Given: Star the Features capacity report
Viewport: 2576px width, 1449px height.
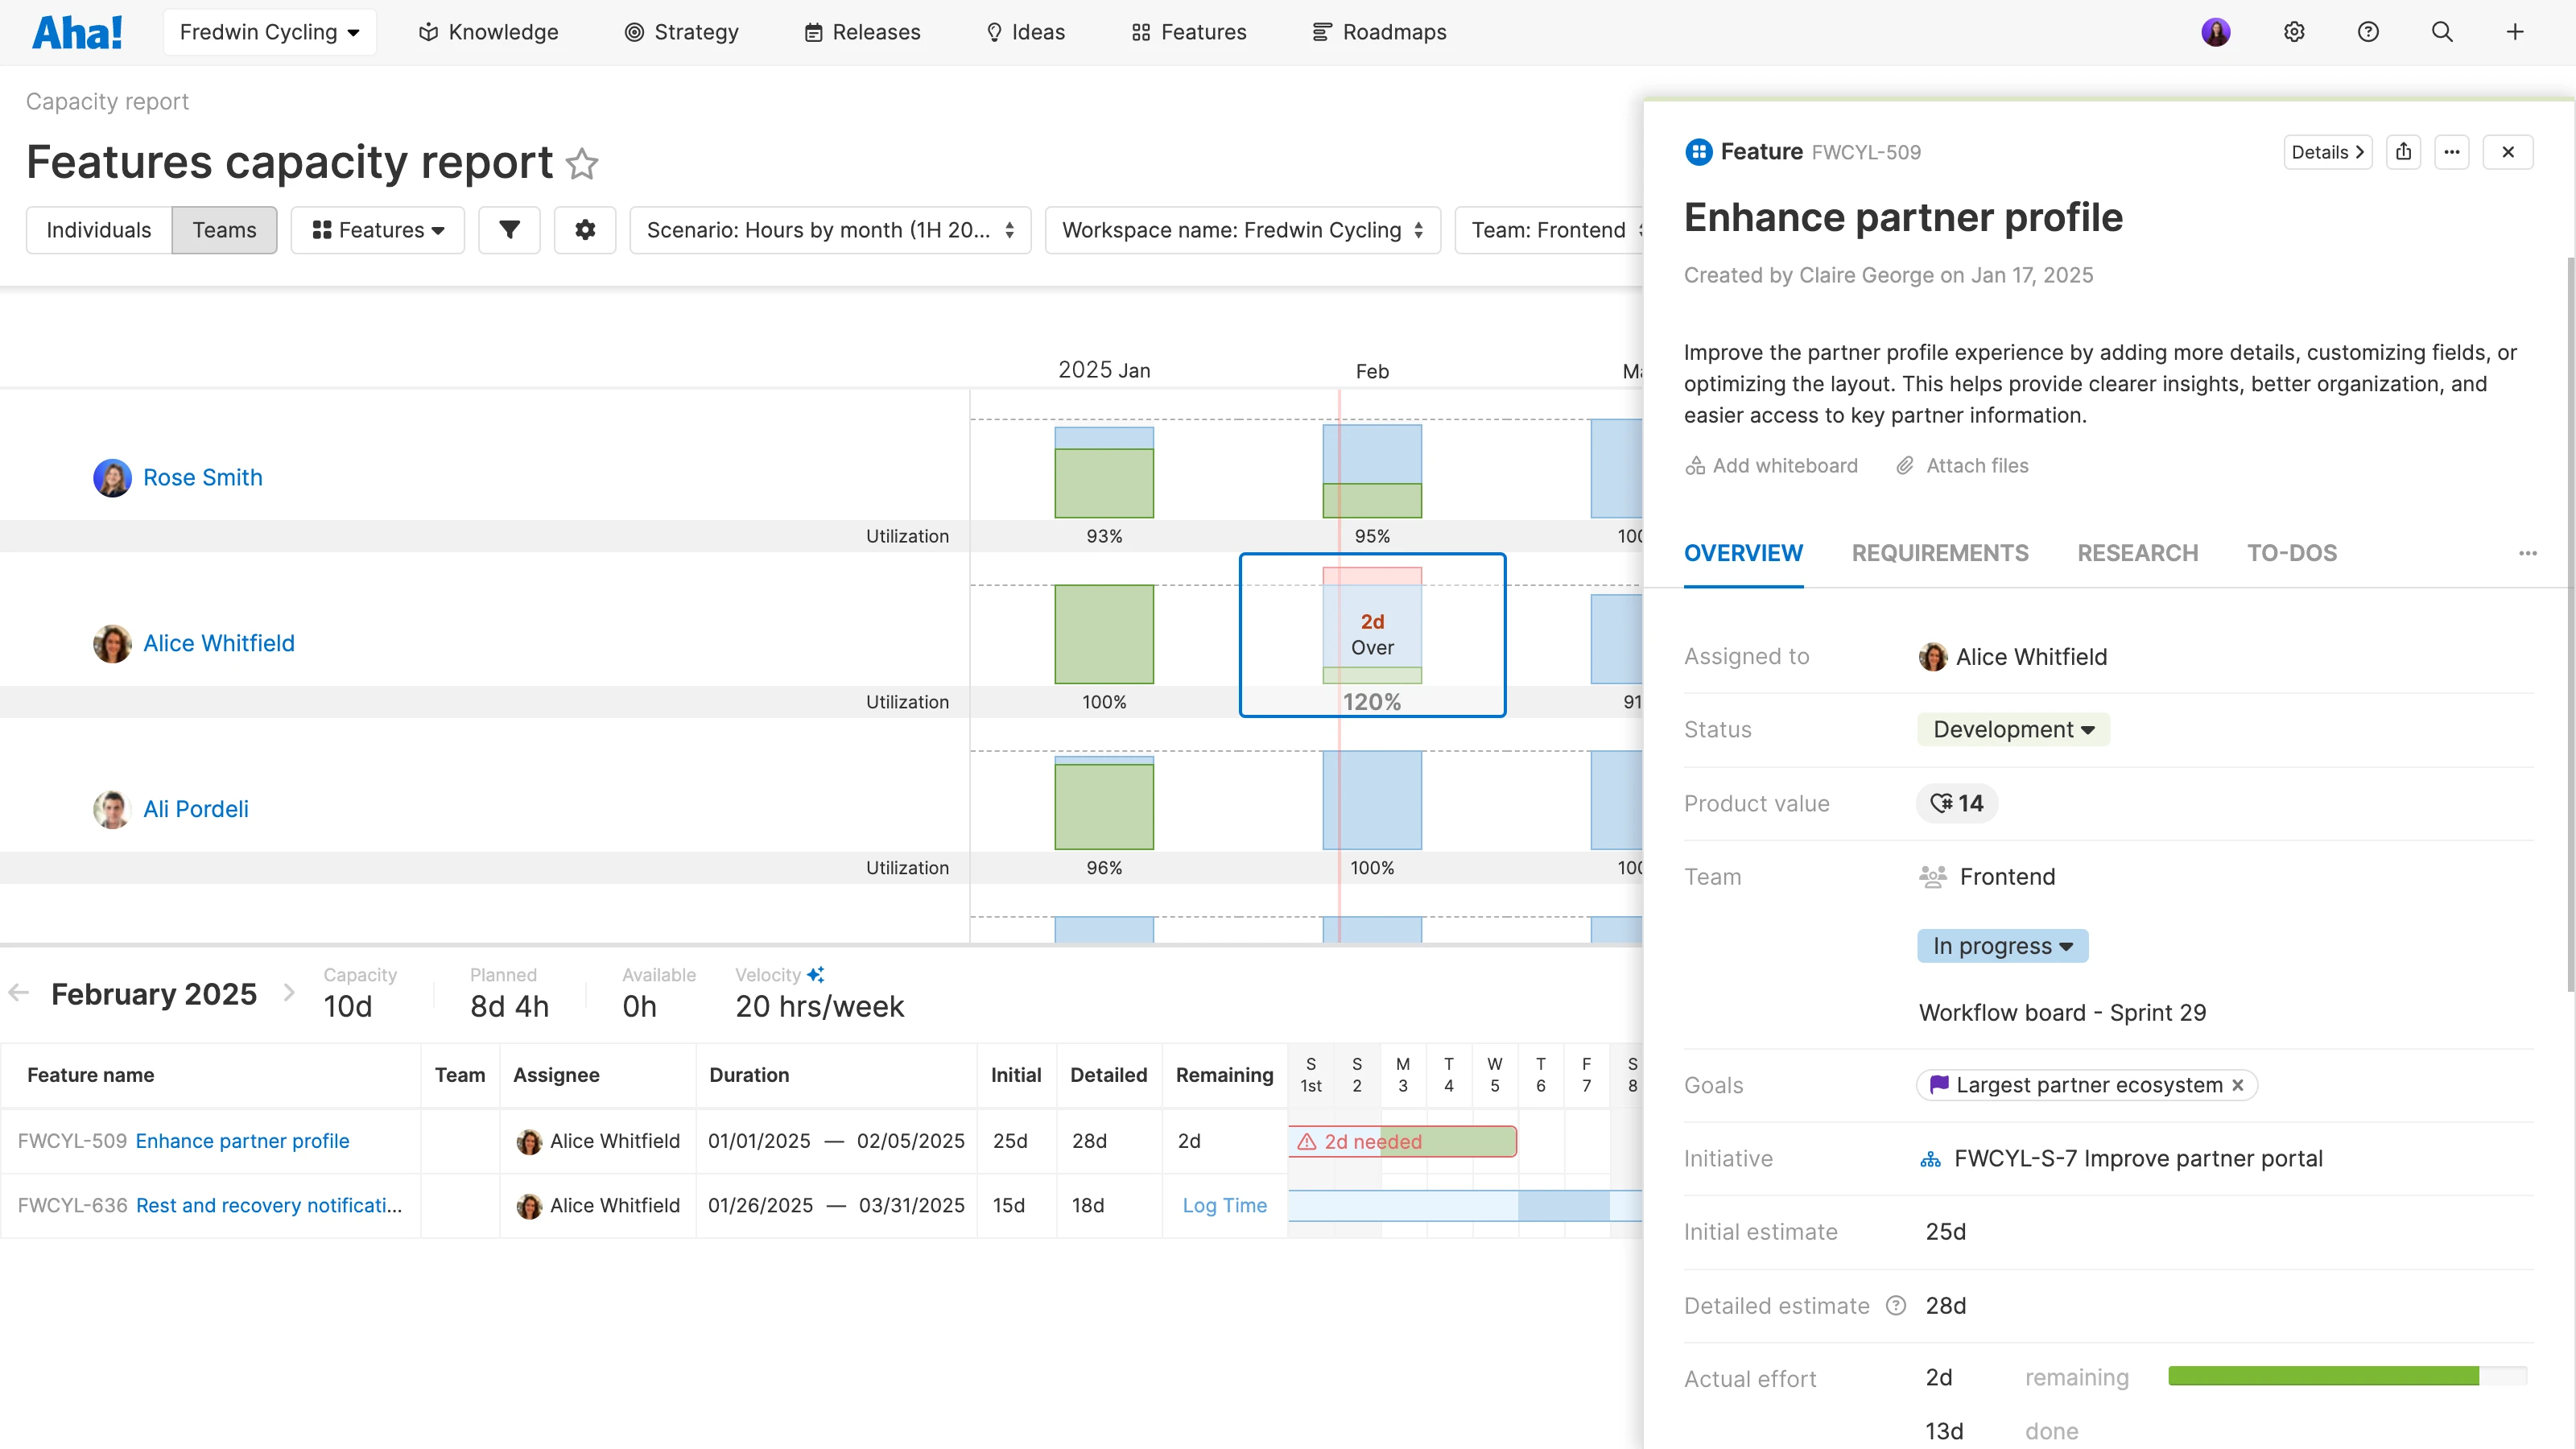Looking at the screenshot, I should [x=582, y=164].
